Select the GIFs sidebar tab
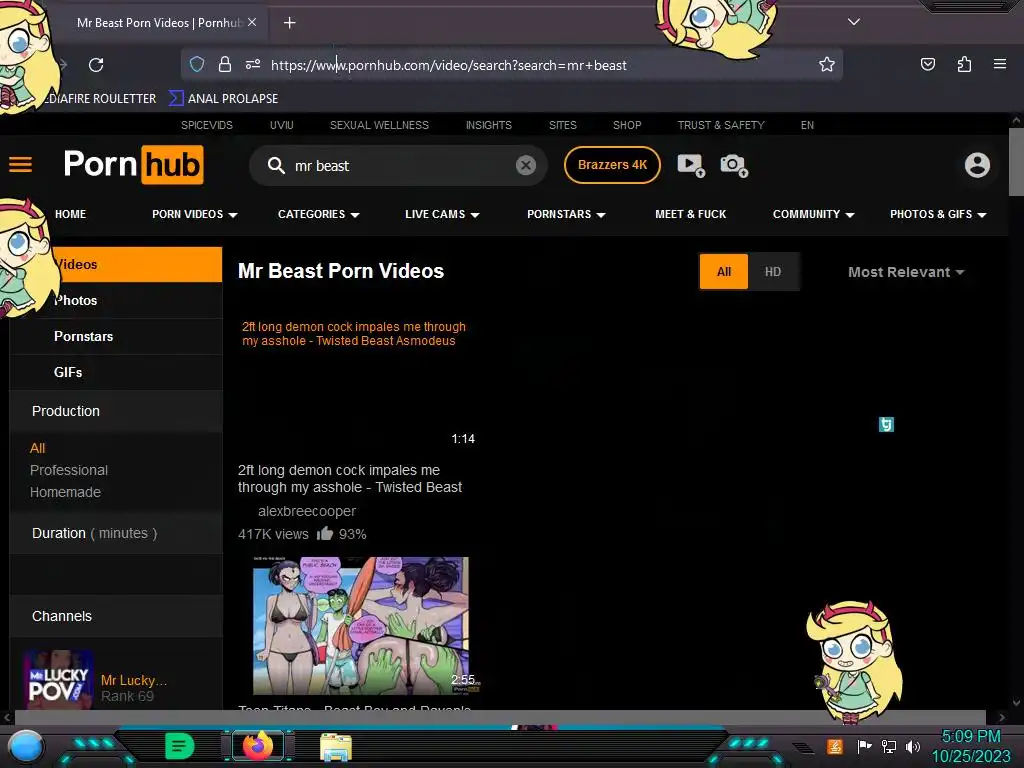 116,372
